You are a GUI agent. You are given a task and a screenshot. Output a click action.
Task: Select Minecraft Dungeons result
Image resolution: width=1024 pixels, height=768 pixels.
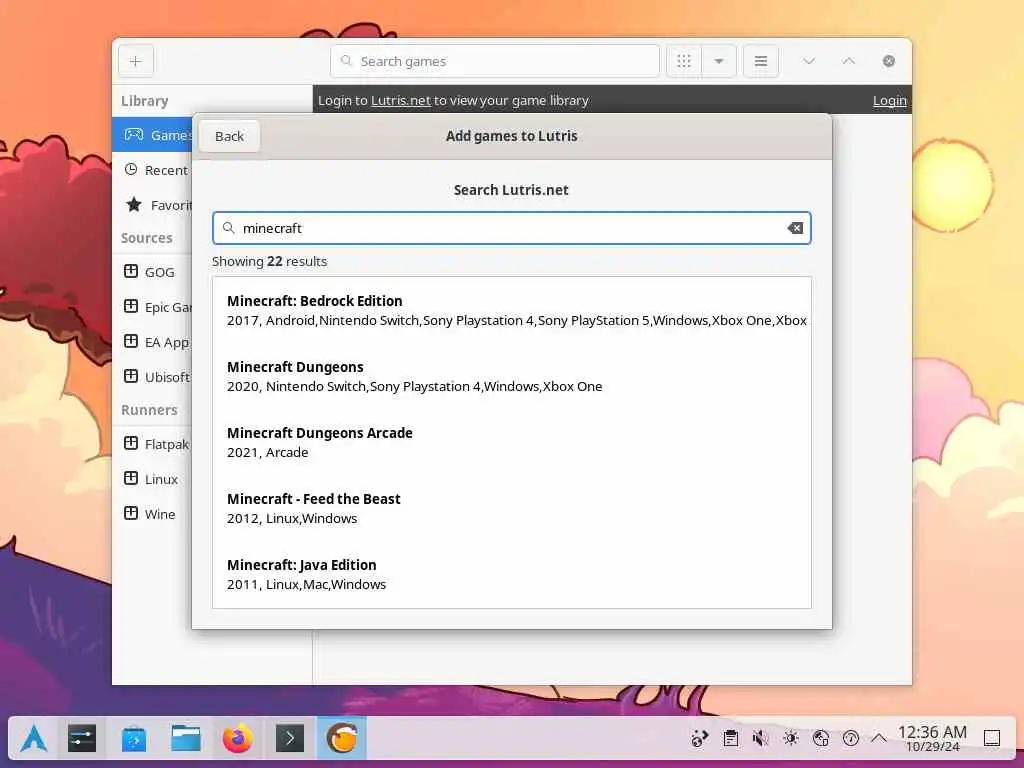511,376
